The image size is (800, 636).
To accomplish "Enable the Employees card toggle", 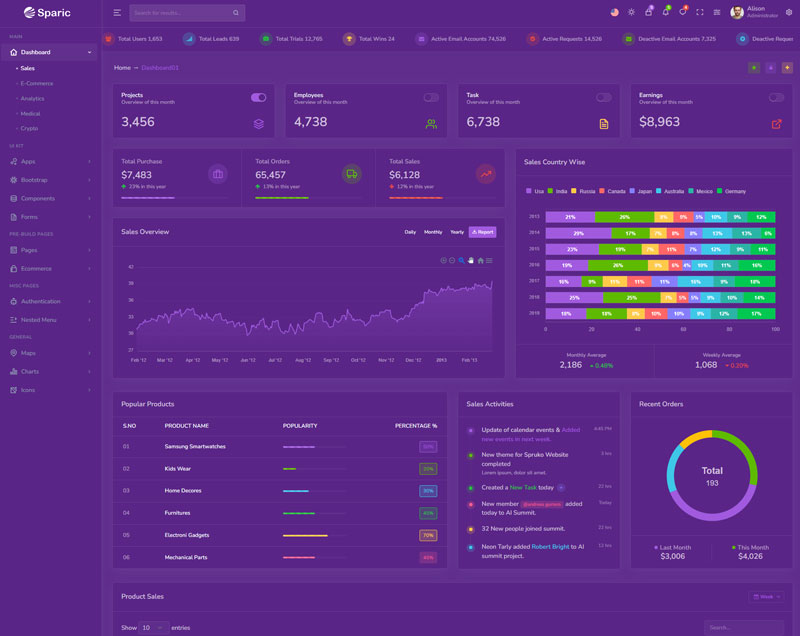I will click(431, 98).
